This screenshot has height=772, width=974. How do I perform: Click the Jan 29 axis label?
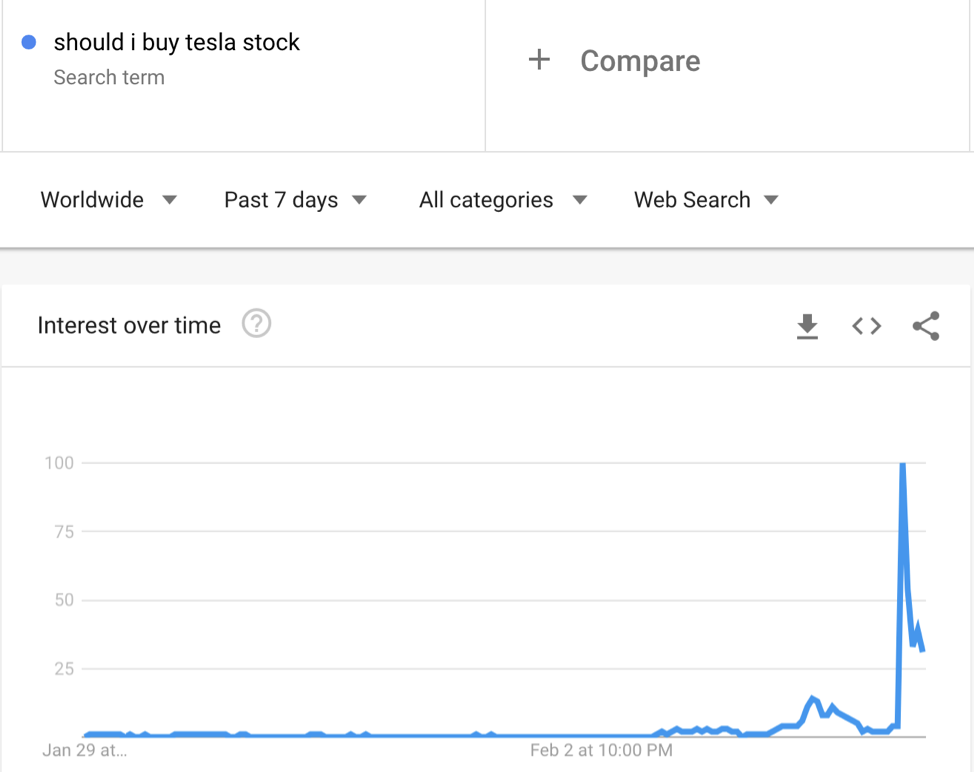pos(84,750)
